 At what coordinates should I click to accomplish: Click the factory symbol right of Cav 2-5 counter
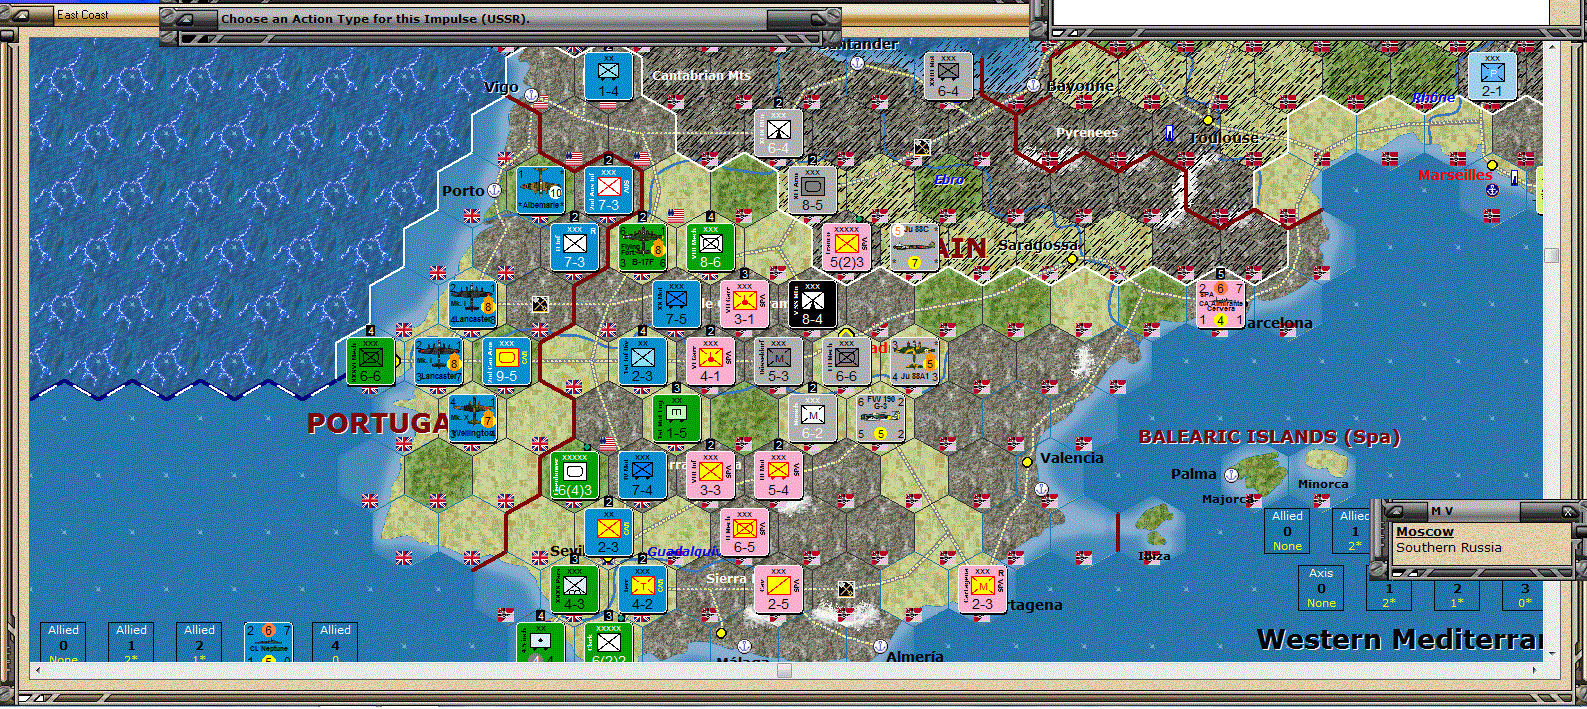click(846, 589)
